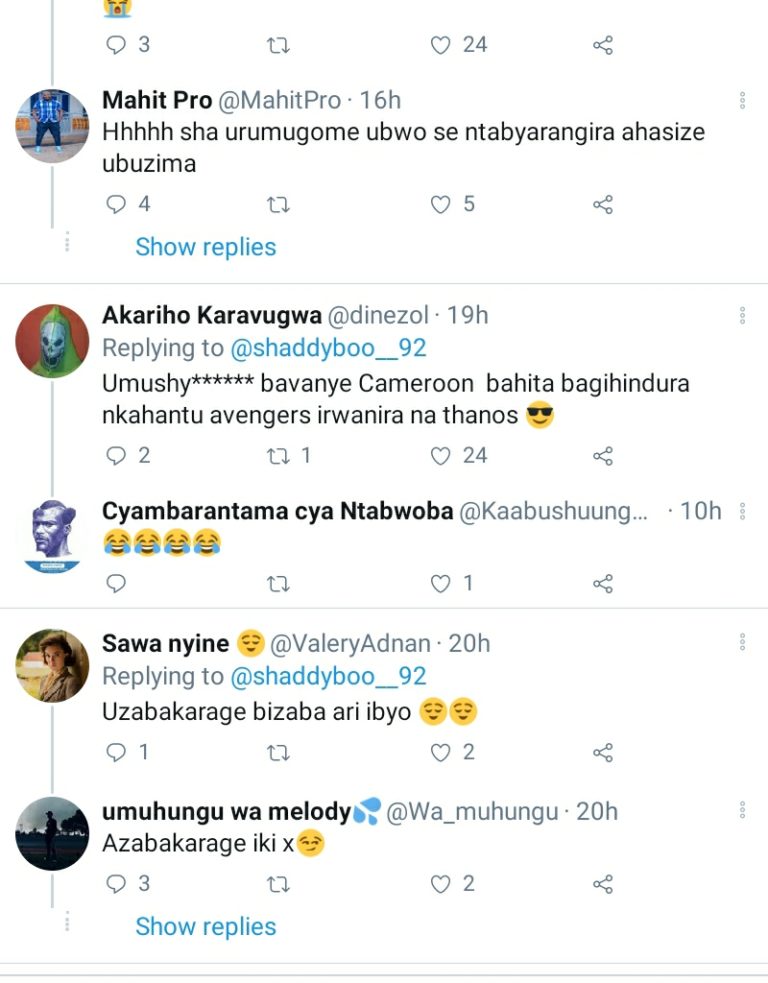Image resolution: width=768 pixels, height=983 pixels.
Task: Like Akariho Karavugwa's avengers tweet
Action: [441, 456]
